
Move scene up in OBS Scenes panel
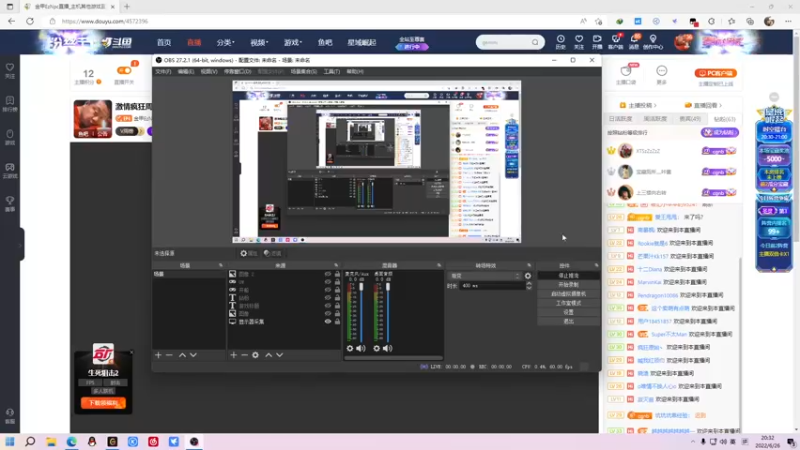tap(182, 355)
